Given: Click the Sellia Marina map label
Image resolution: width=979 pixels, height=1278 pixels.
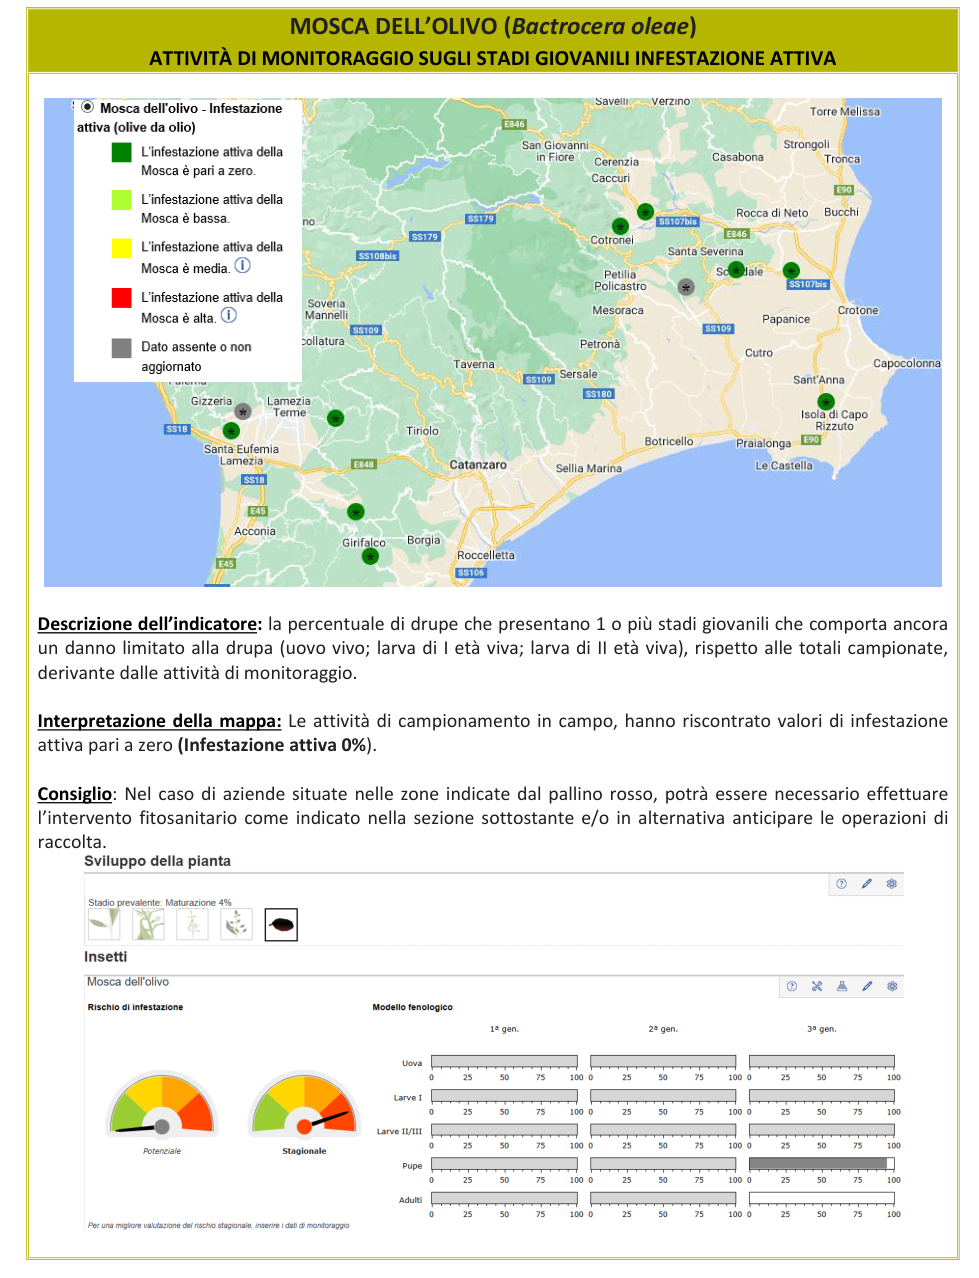Looking at the screenshot, I should tap(589, 468).
